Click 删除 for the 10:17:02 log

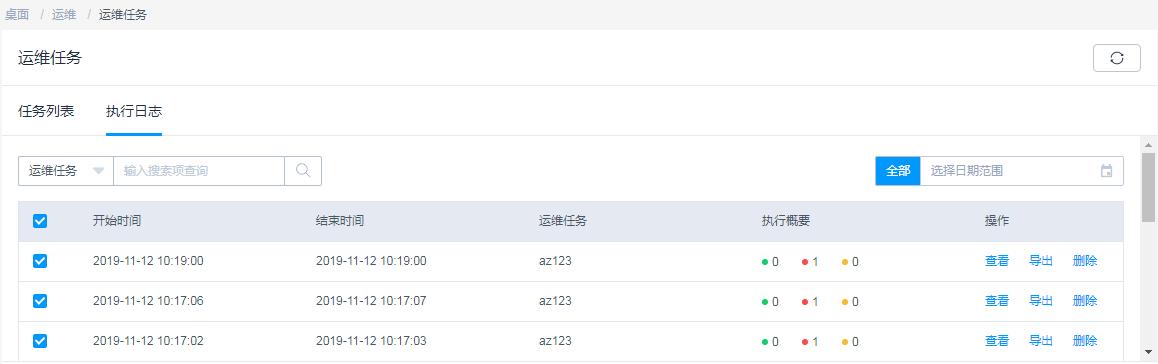[x=1085, y=340]
